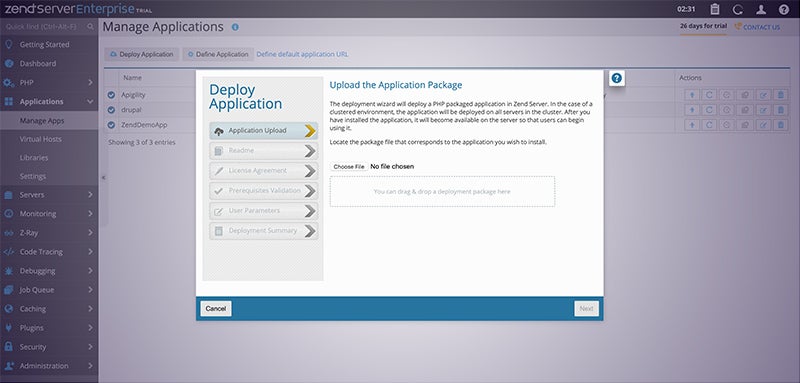Screen dimensions: 800x383
Task: Select the Application Upload wizard step
Action: (263, 131)
